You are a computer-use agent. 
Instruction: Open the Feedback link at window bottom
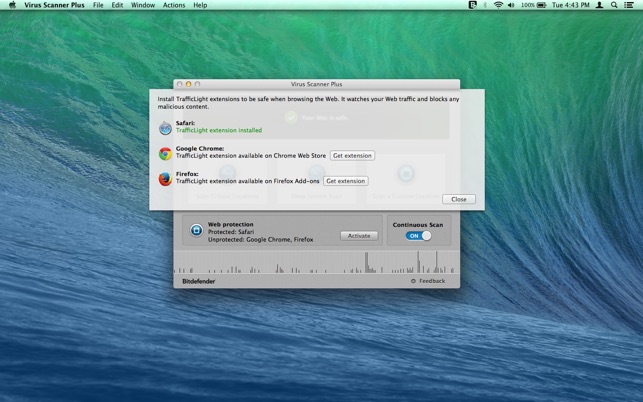click(x=428, y=281)
